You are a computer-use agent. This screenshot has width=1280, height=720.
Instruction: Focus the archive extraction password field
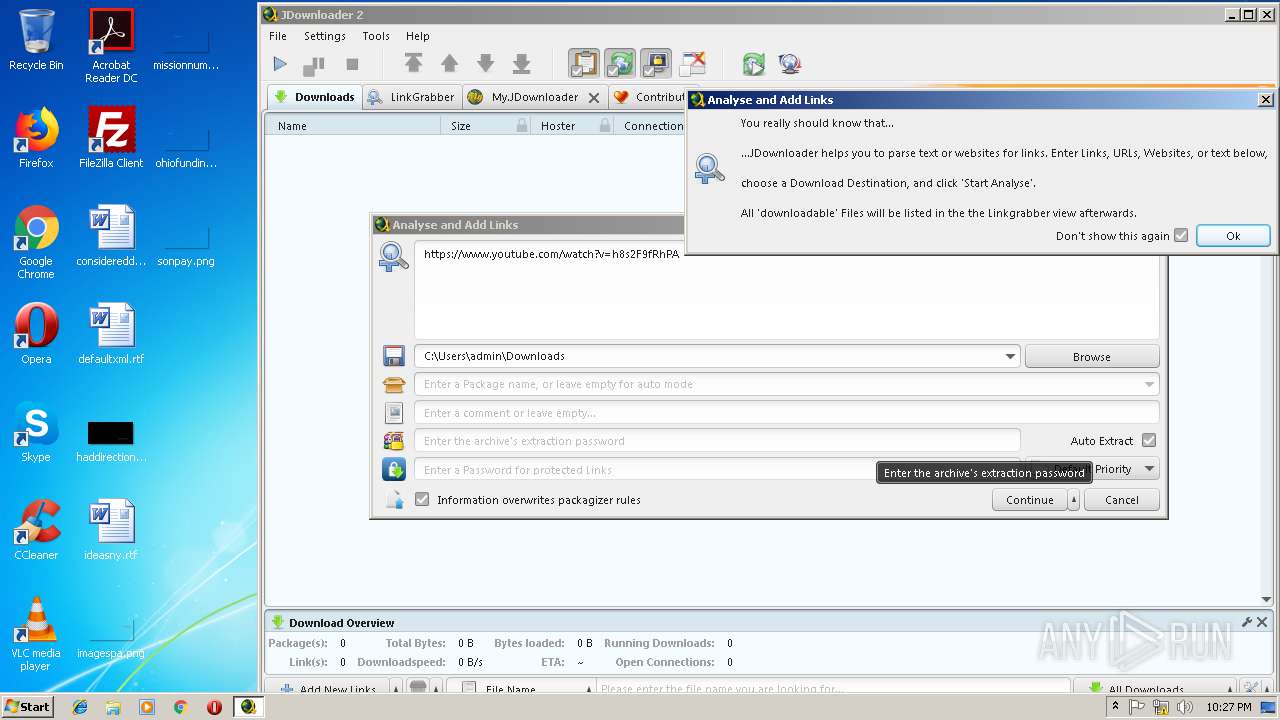coord(717,441)
